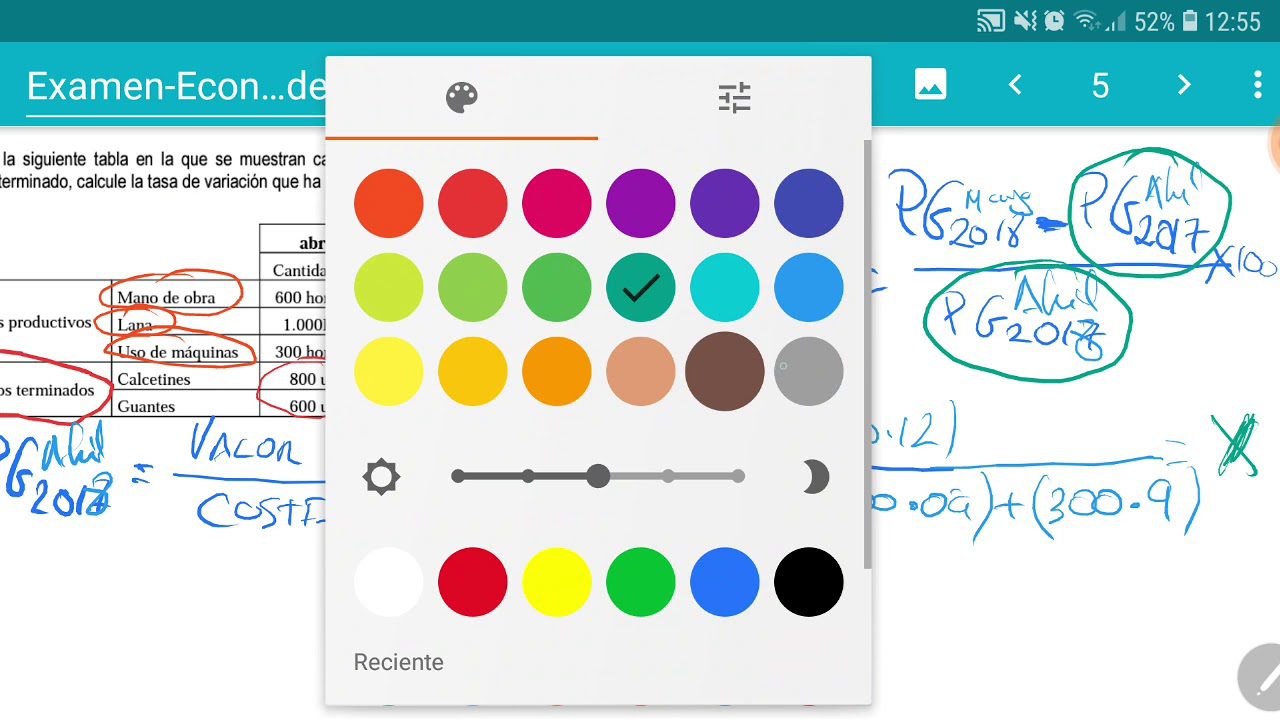This screenshot has width=1280, height=720.
Task: Select the bright red preset color
Action: click(473, 581)
